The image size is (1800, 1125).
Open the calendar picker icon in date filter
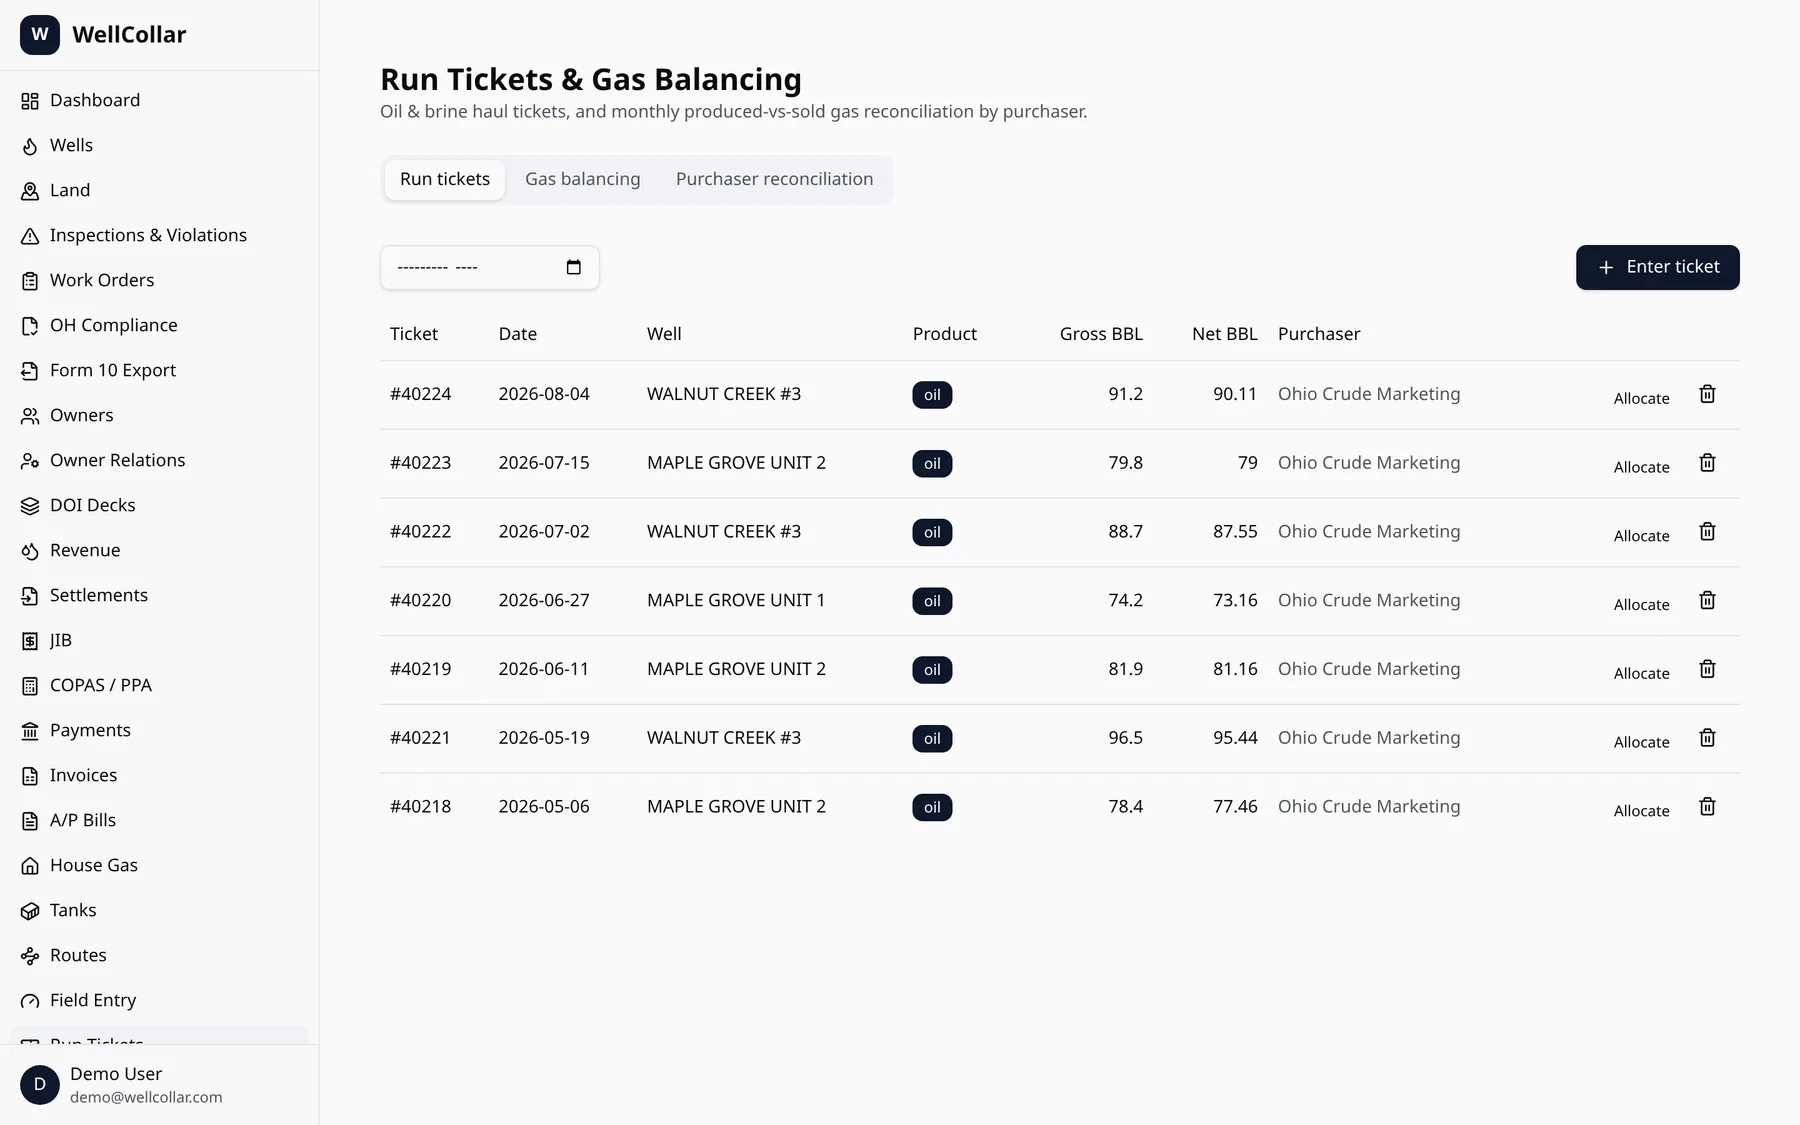tap(573, 267)
